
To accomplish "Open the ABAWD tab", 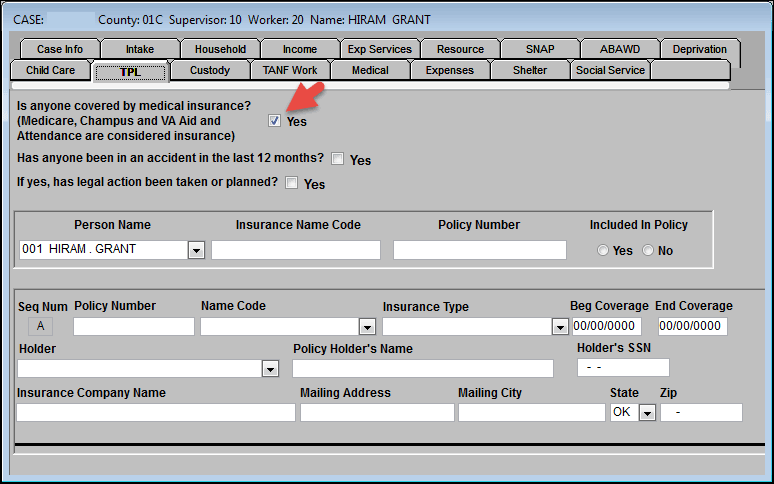I will [620, 49].
